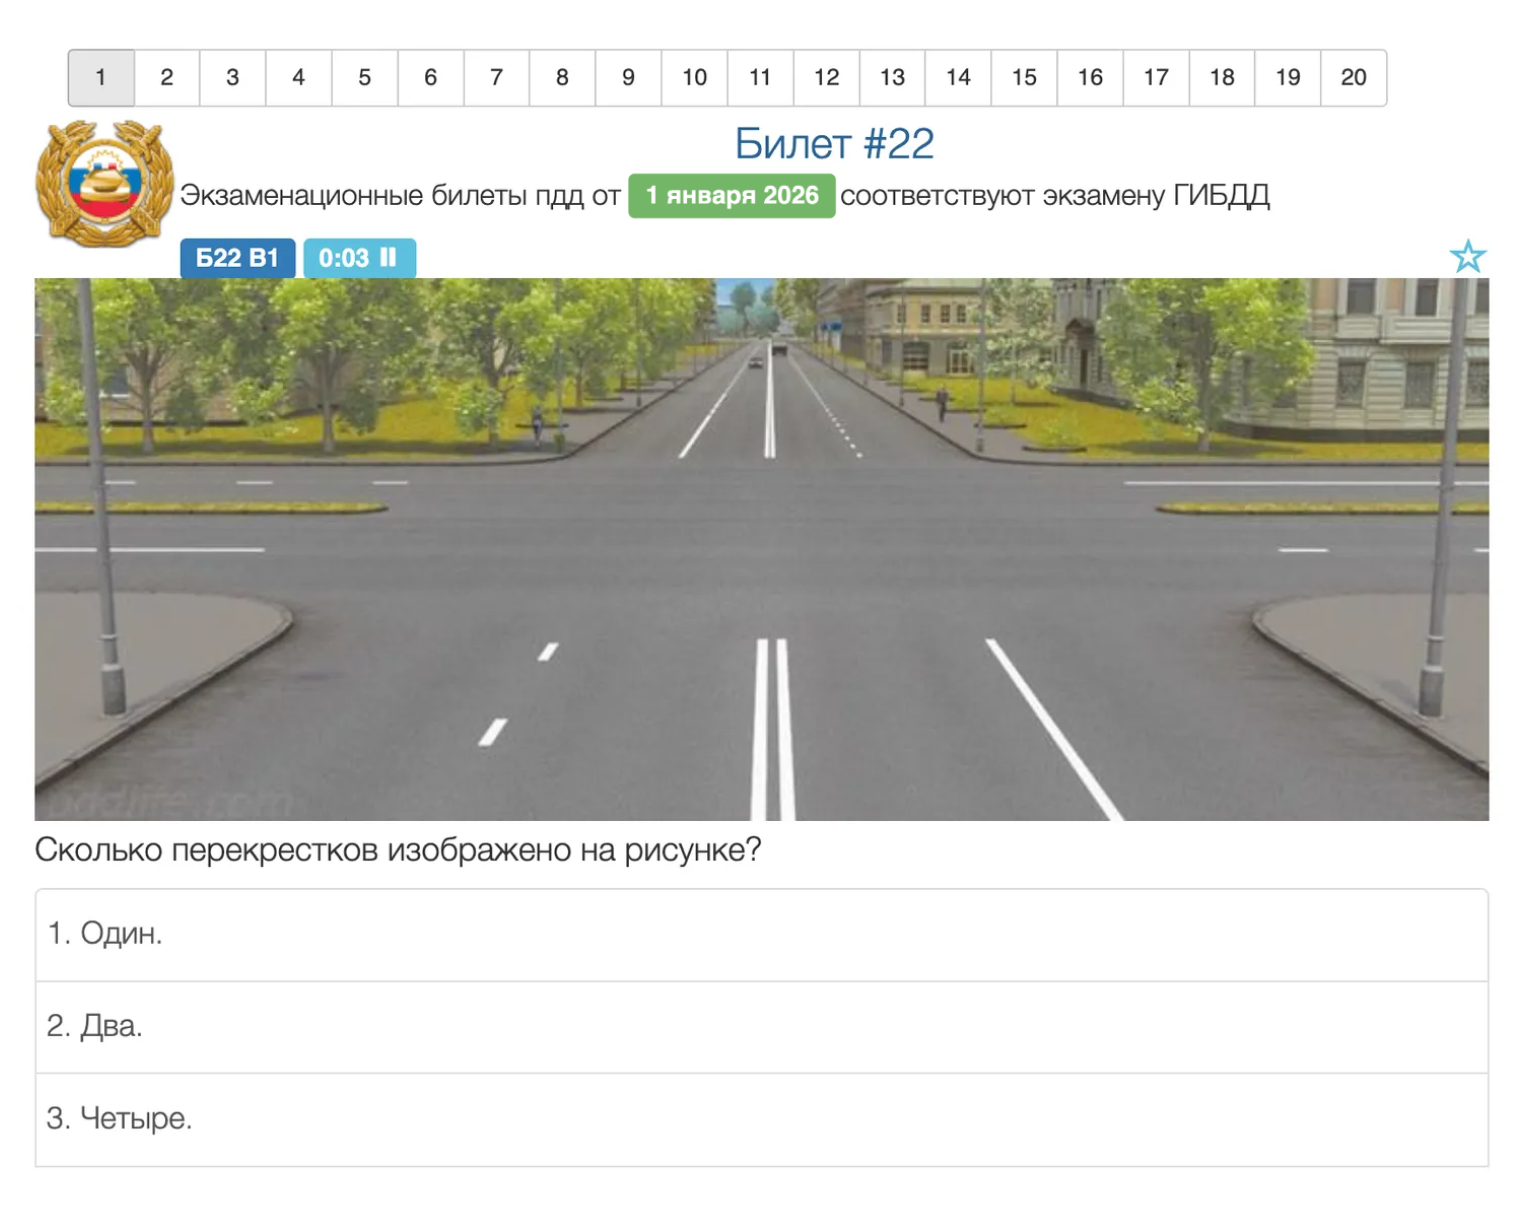Click the favorite star icon
Screen dimensions: 1520x1216
click(1467, 257)
